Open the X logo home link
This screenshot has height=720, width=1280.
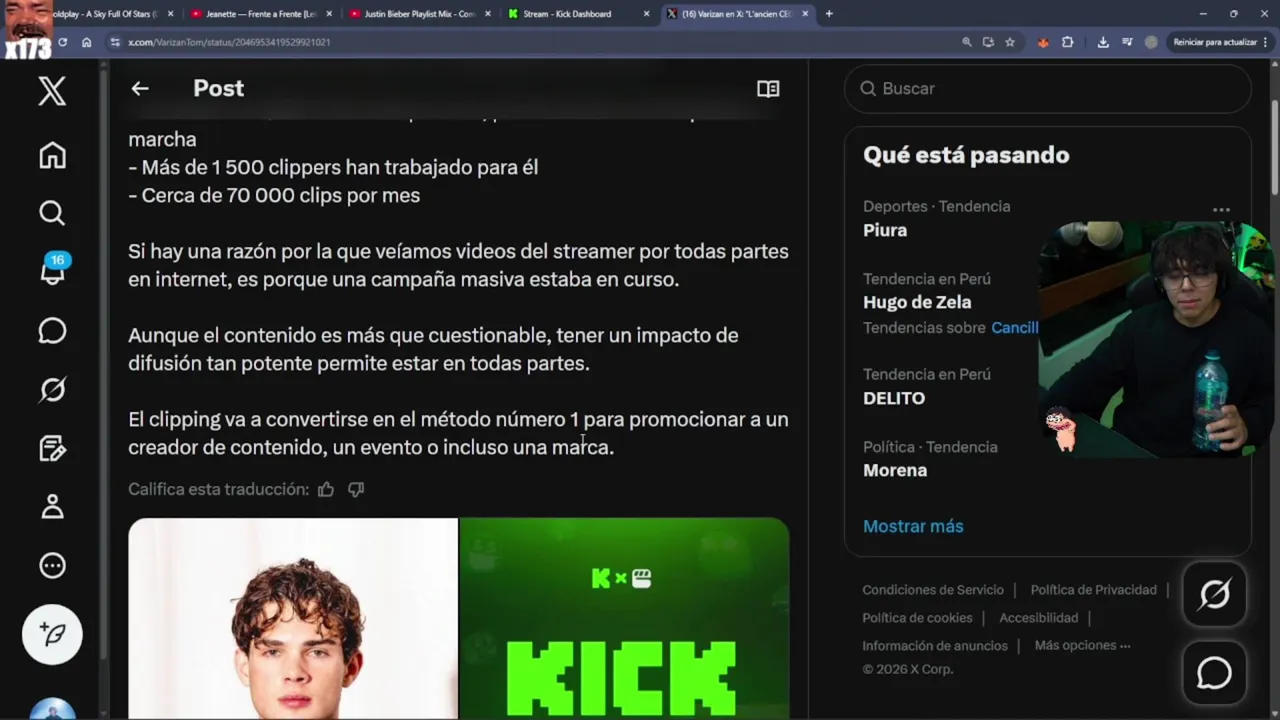[52, 91]
